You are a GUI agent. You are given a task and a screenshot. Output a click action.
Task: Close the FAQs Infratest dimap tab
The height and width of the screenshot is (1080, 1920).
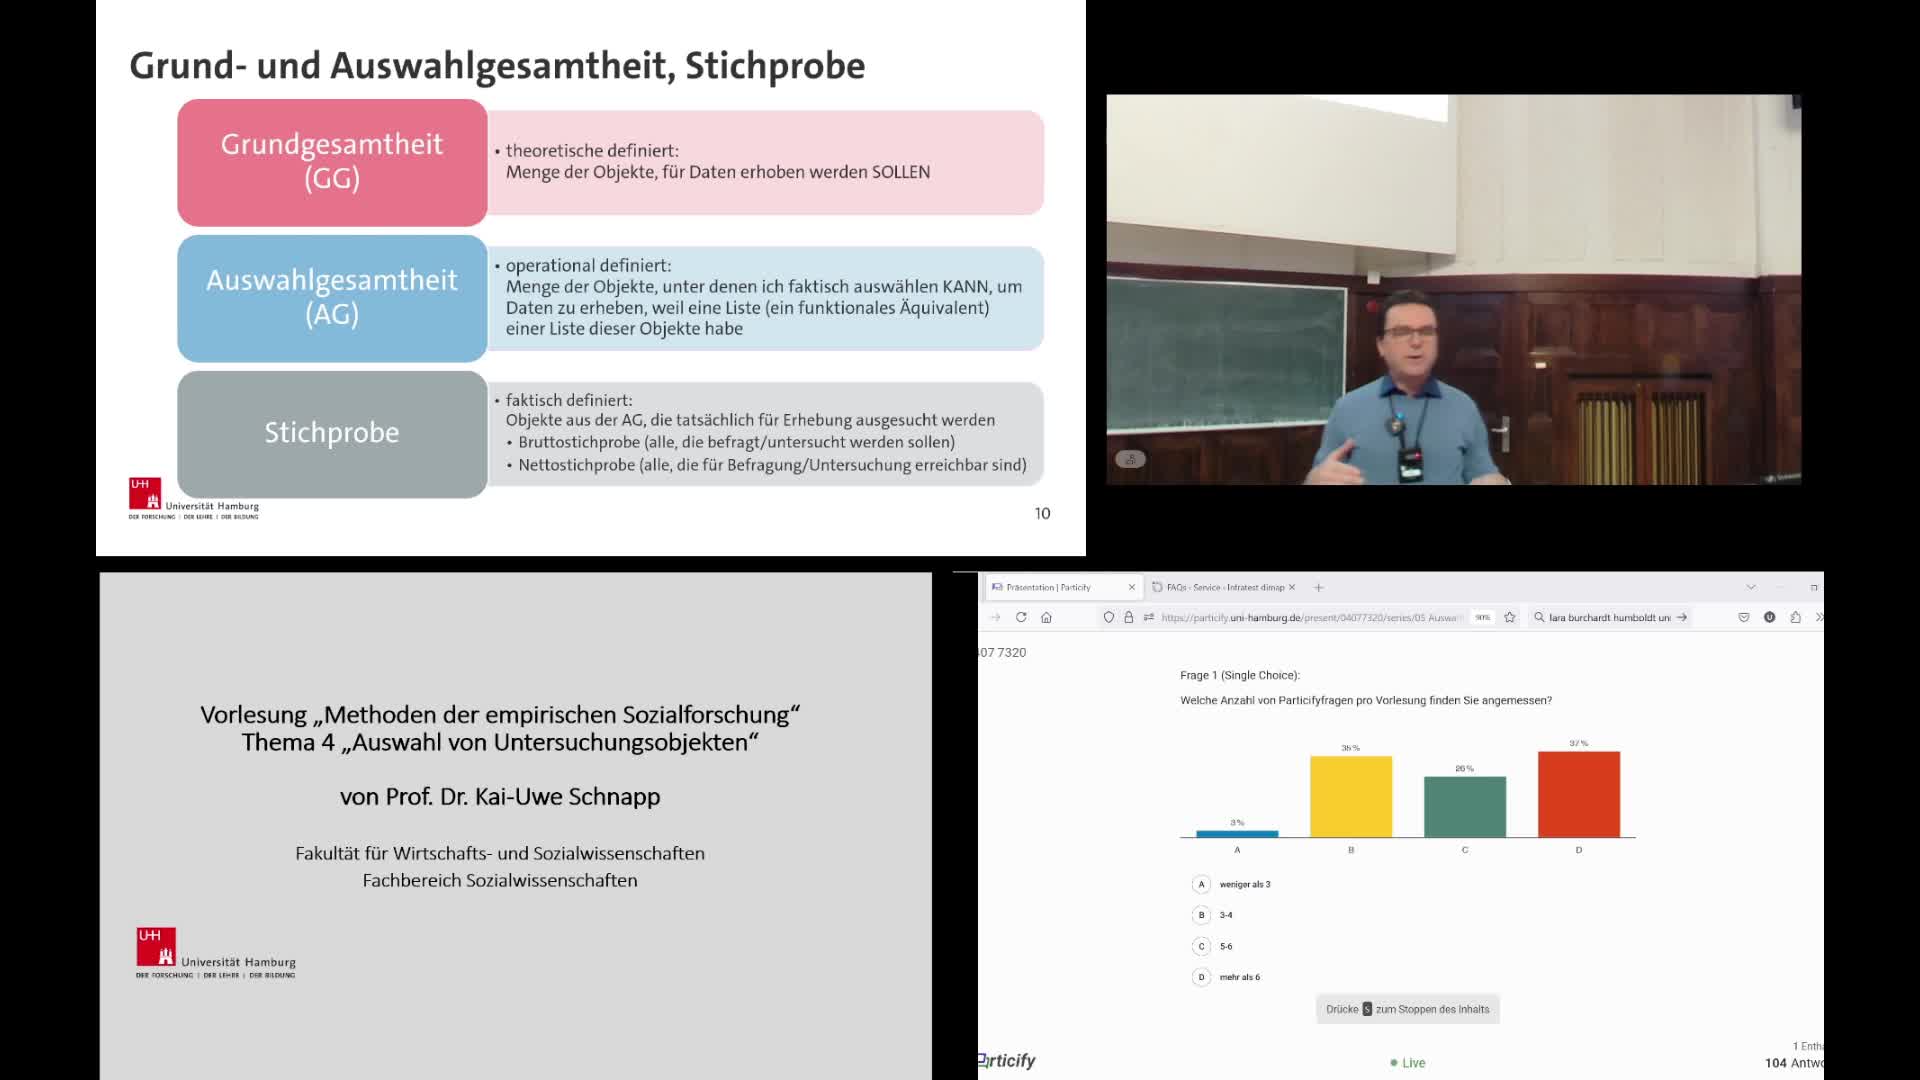[x=1292, y=587]
